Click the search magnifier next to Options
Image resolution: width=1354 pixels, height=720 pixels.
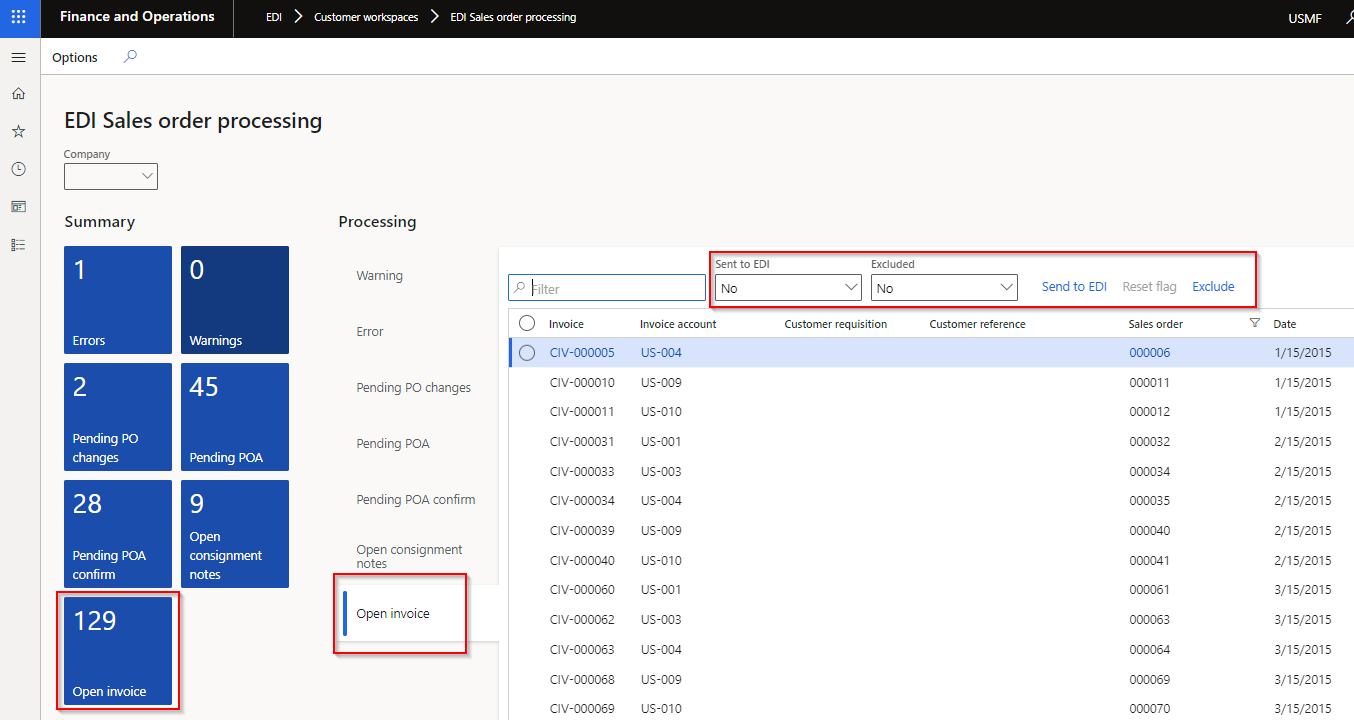129,57
